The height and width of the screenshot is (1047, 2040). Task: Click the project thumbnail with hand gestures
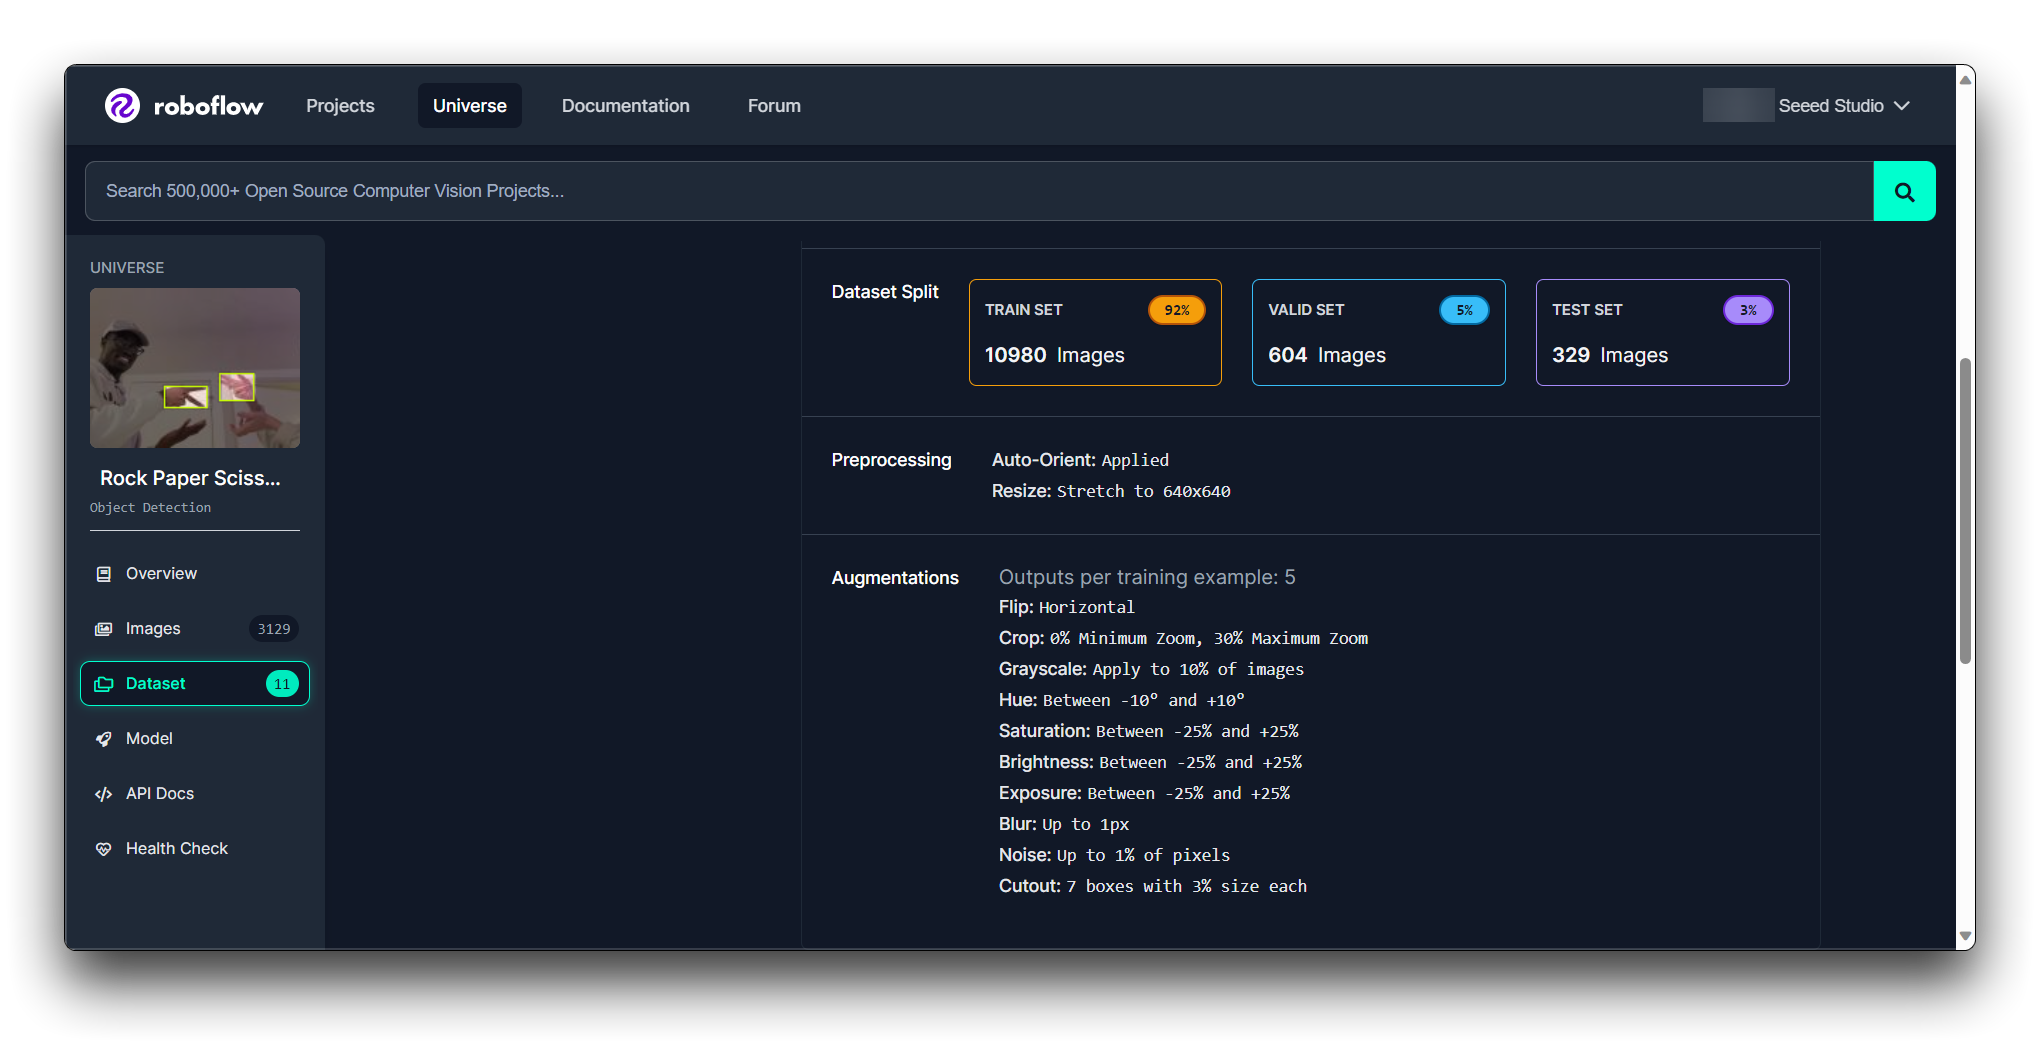[x=195, y=368]
